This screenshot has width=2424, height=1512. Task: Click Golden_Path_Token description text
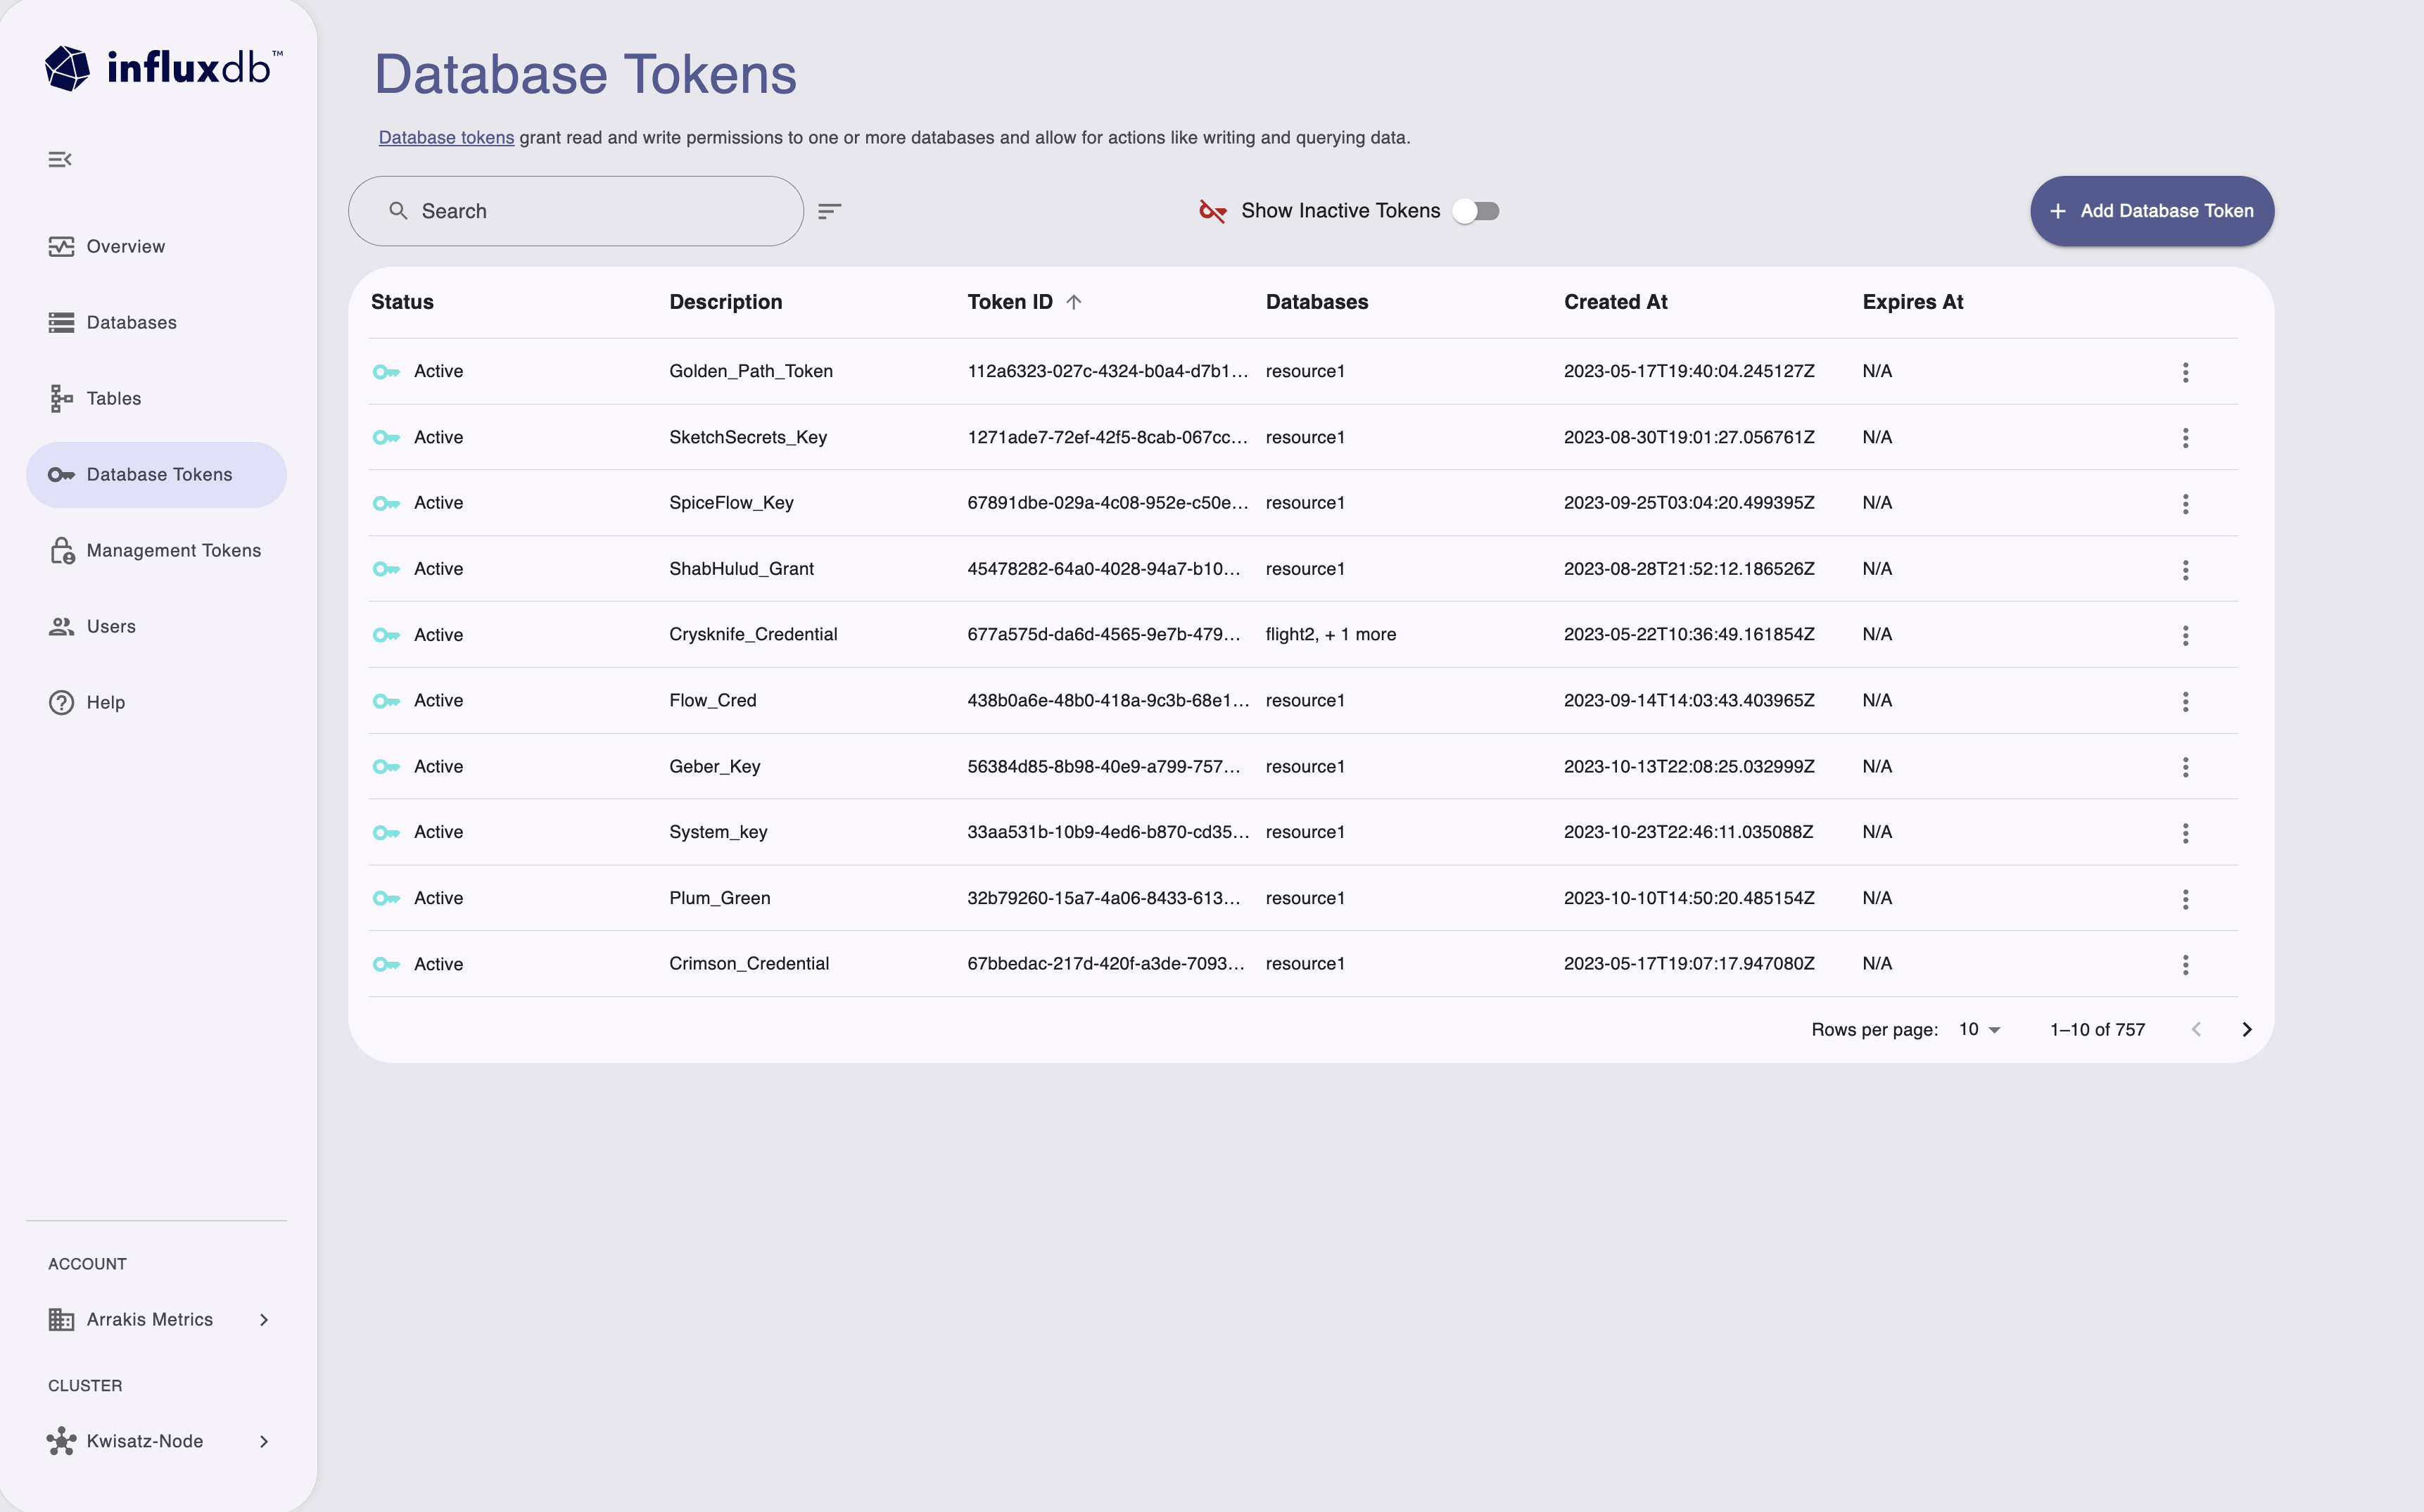751,371
